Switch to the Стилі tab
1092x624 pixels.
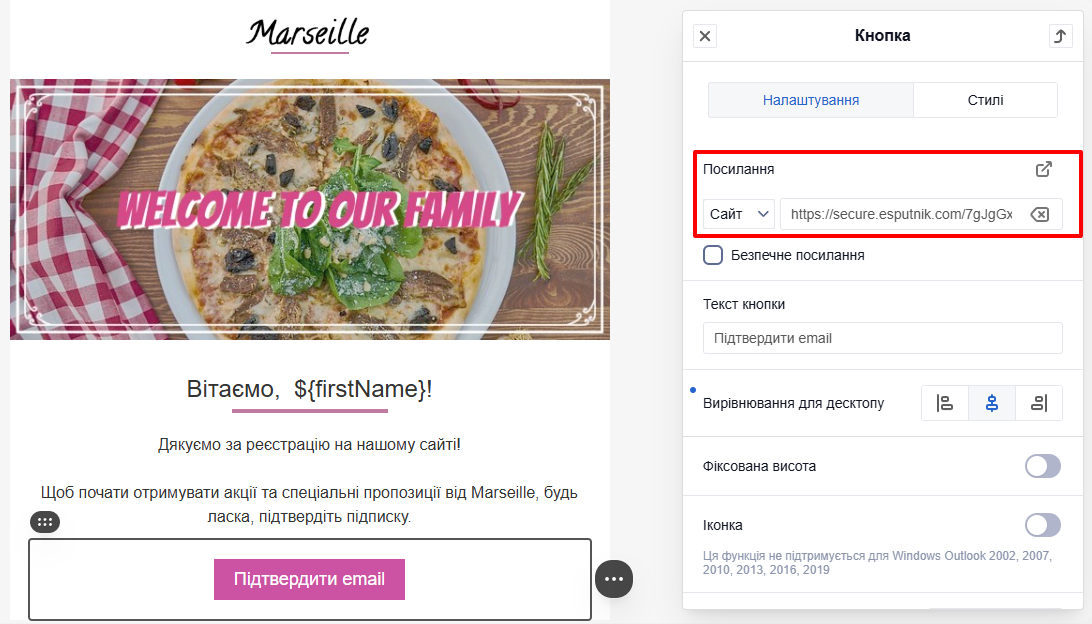(x=985, y=99)
